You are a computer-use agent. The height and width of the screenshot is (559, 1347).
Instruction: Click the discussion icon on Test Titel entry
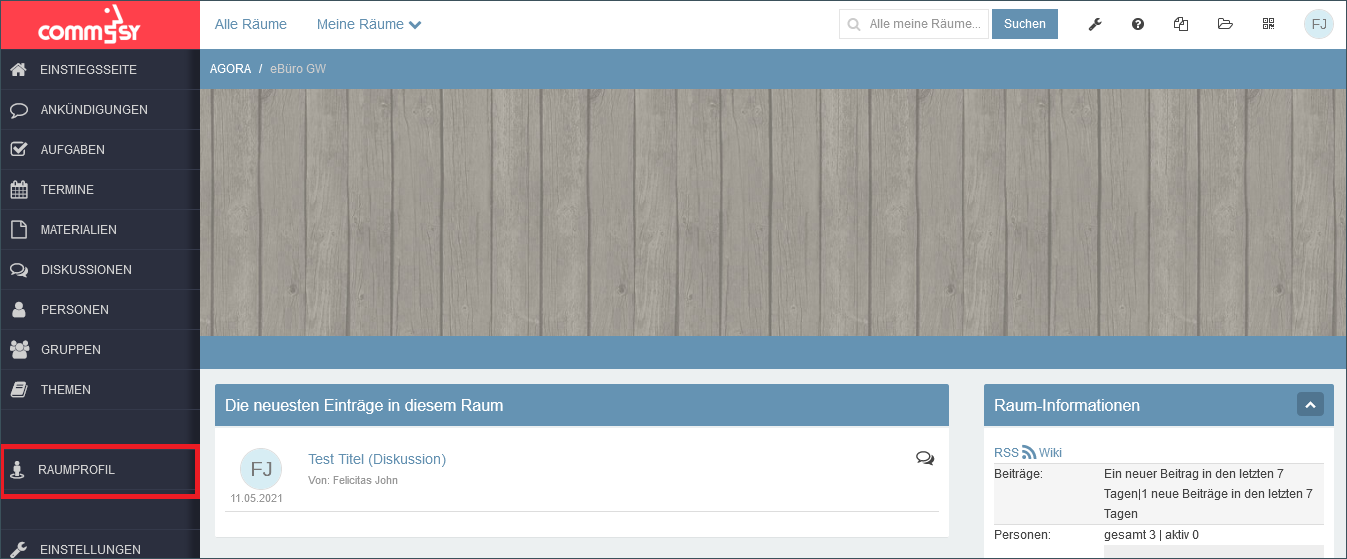(925, 458)
